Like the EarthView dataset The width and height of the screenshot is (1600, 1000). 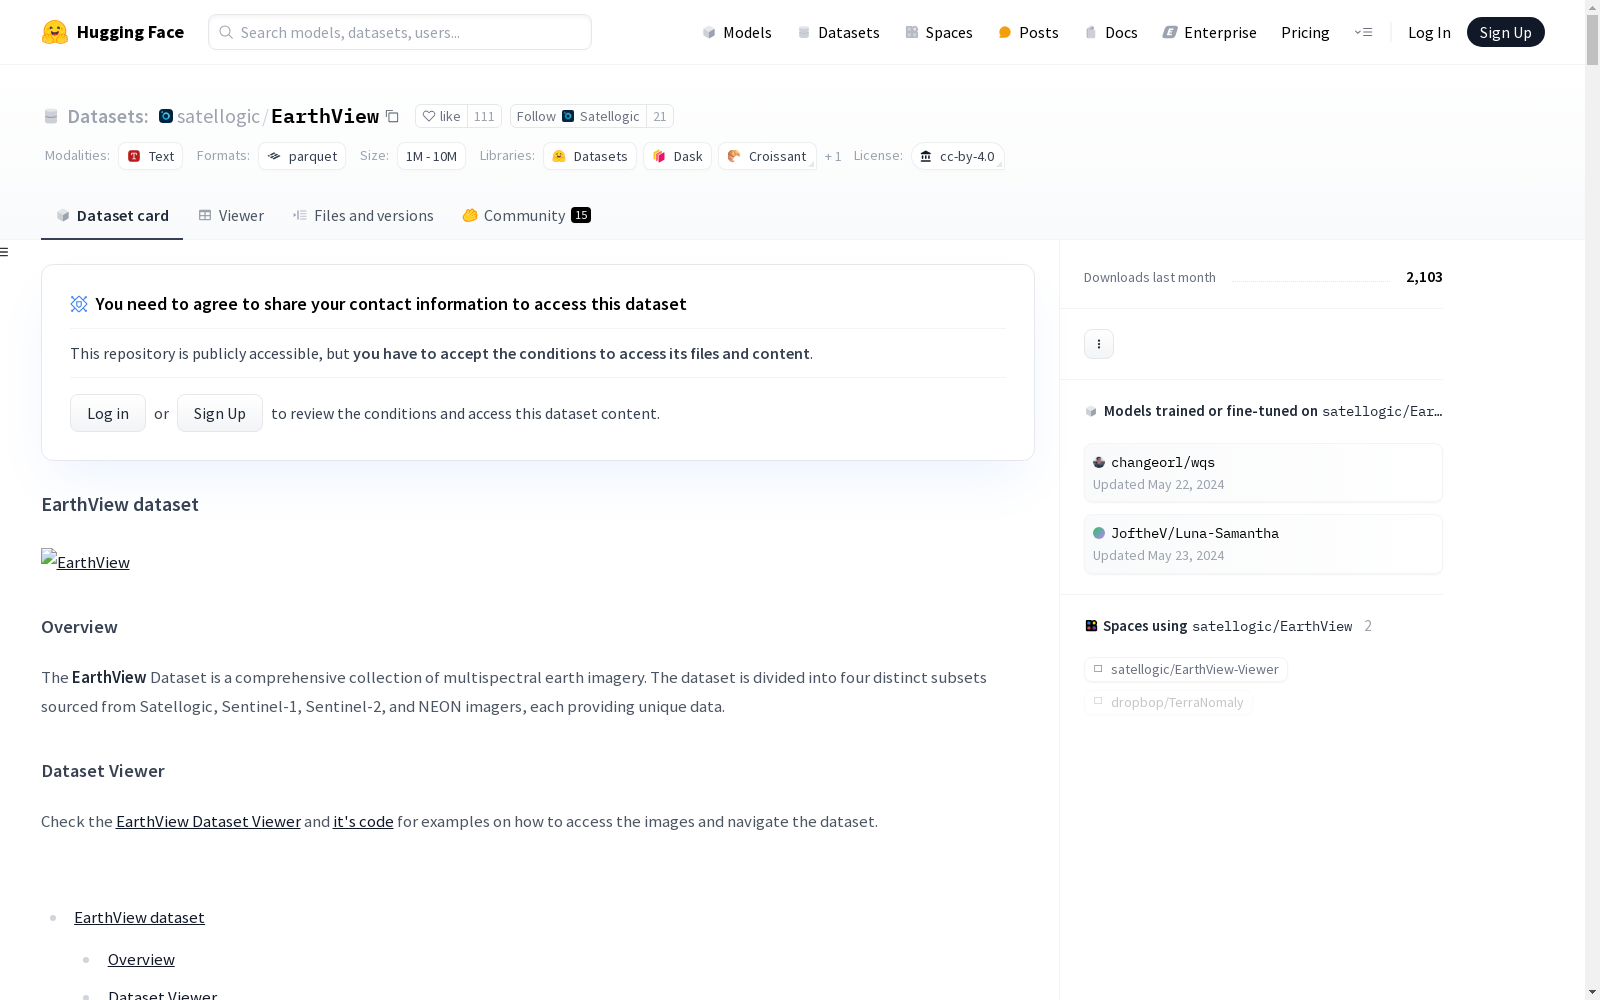coord(441,116)
